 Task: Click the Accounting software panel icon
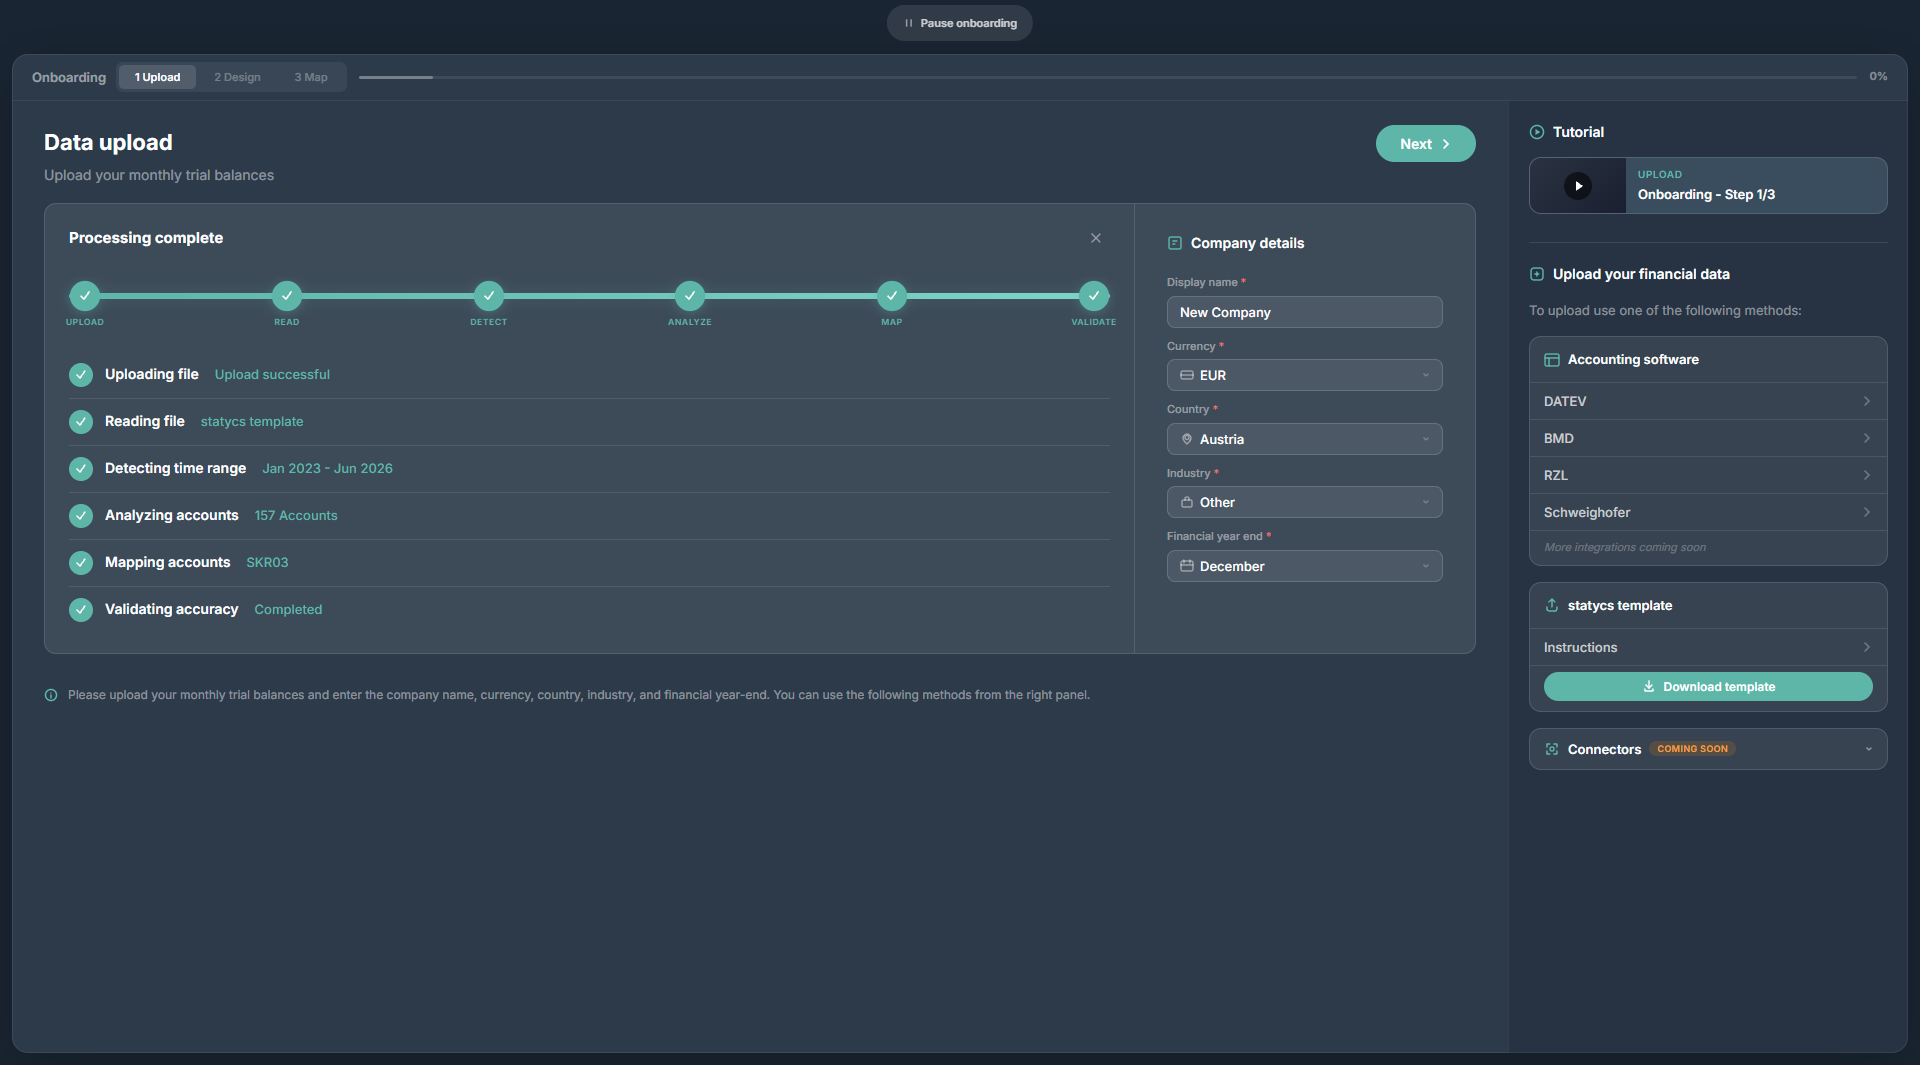pyautogui.click(x=1552, y=360)
